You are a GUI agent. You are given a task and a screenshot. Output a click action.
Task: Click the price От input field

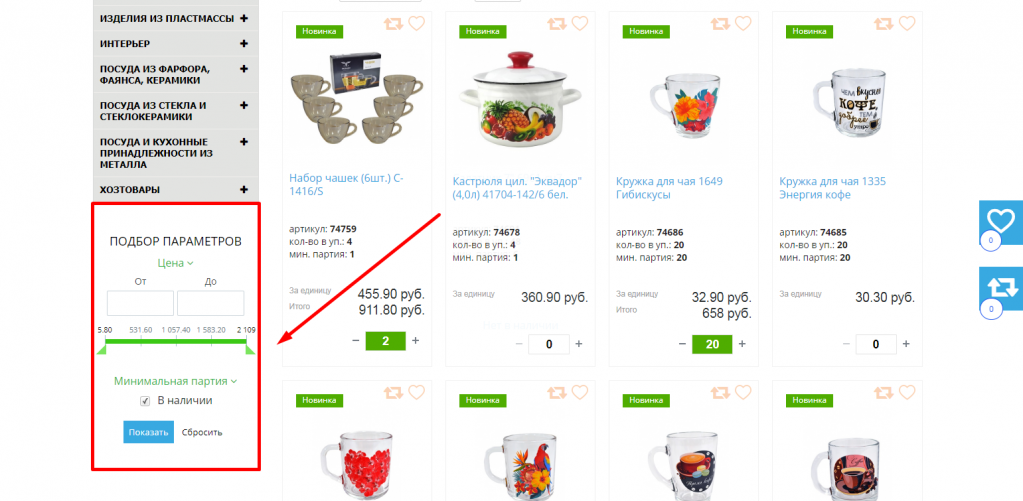(140, 303)
